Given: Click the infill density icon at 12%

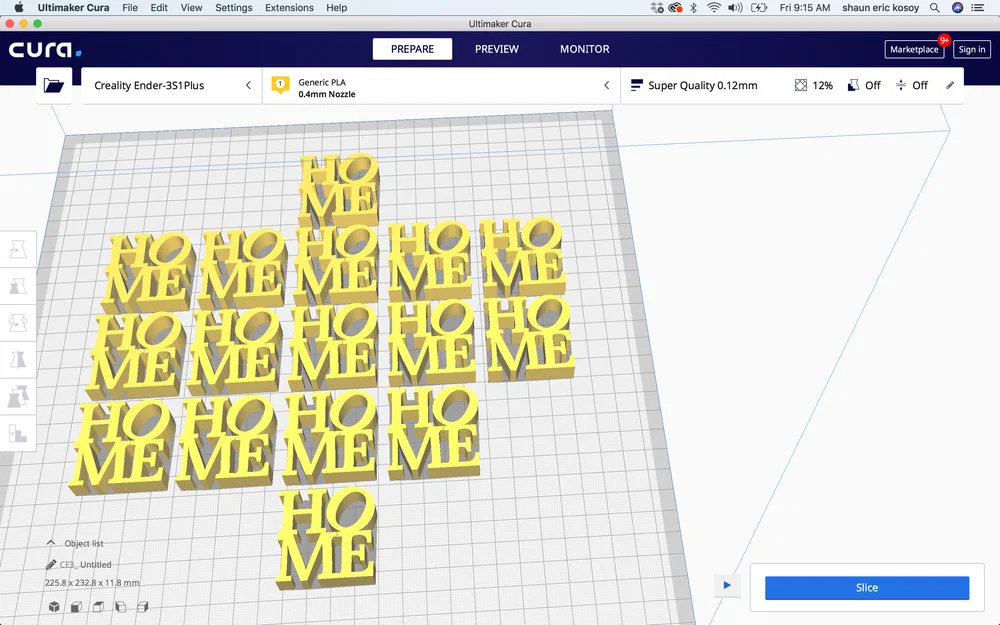Looking at the screenshot, I should point(800,85).
